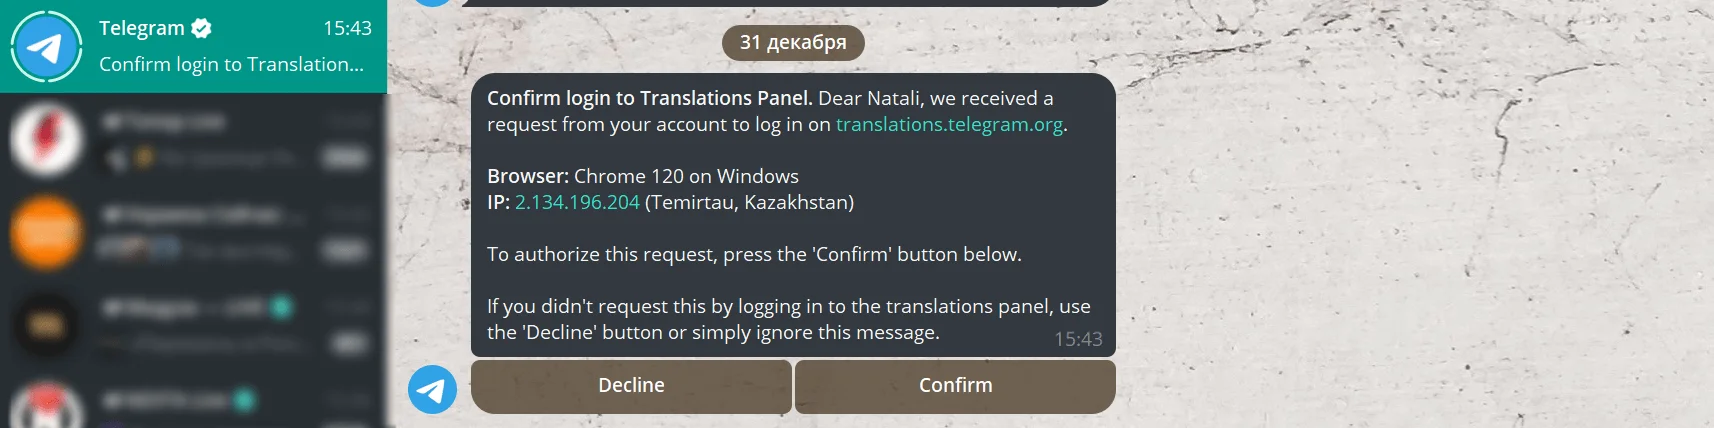Click the teal verified badge on the fourth chat

click(x=282, y=307)
